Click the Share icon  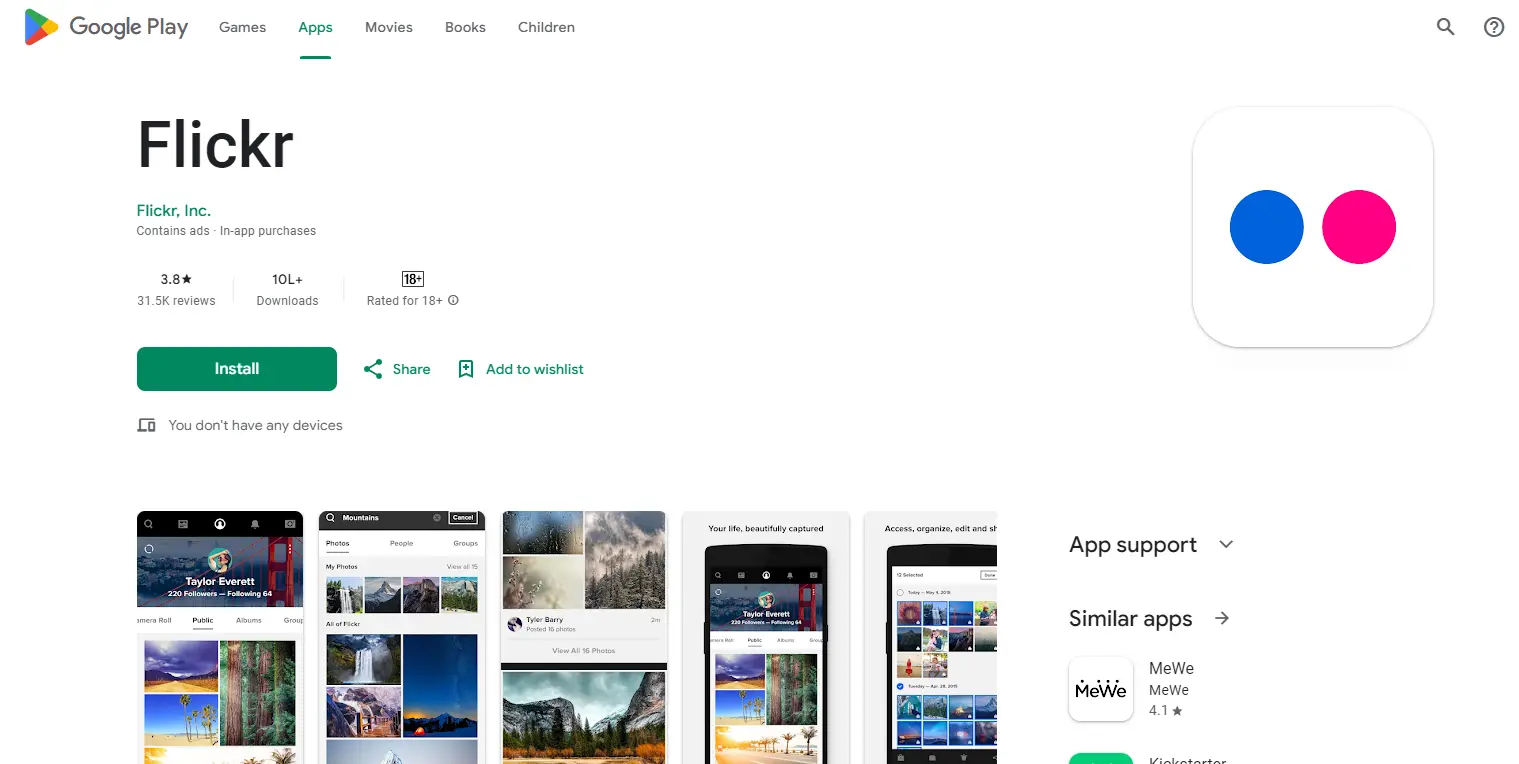pos(373,369)
